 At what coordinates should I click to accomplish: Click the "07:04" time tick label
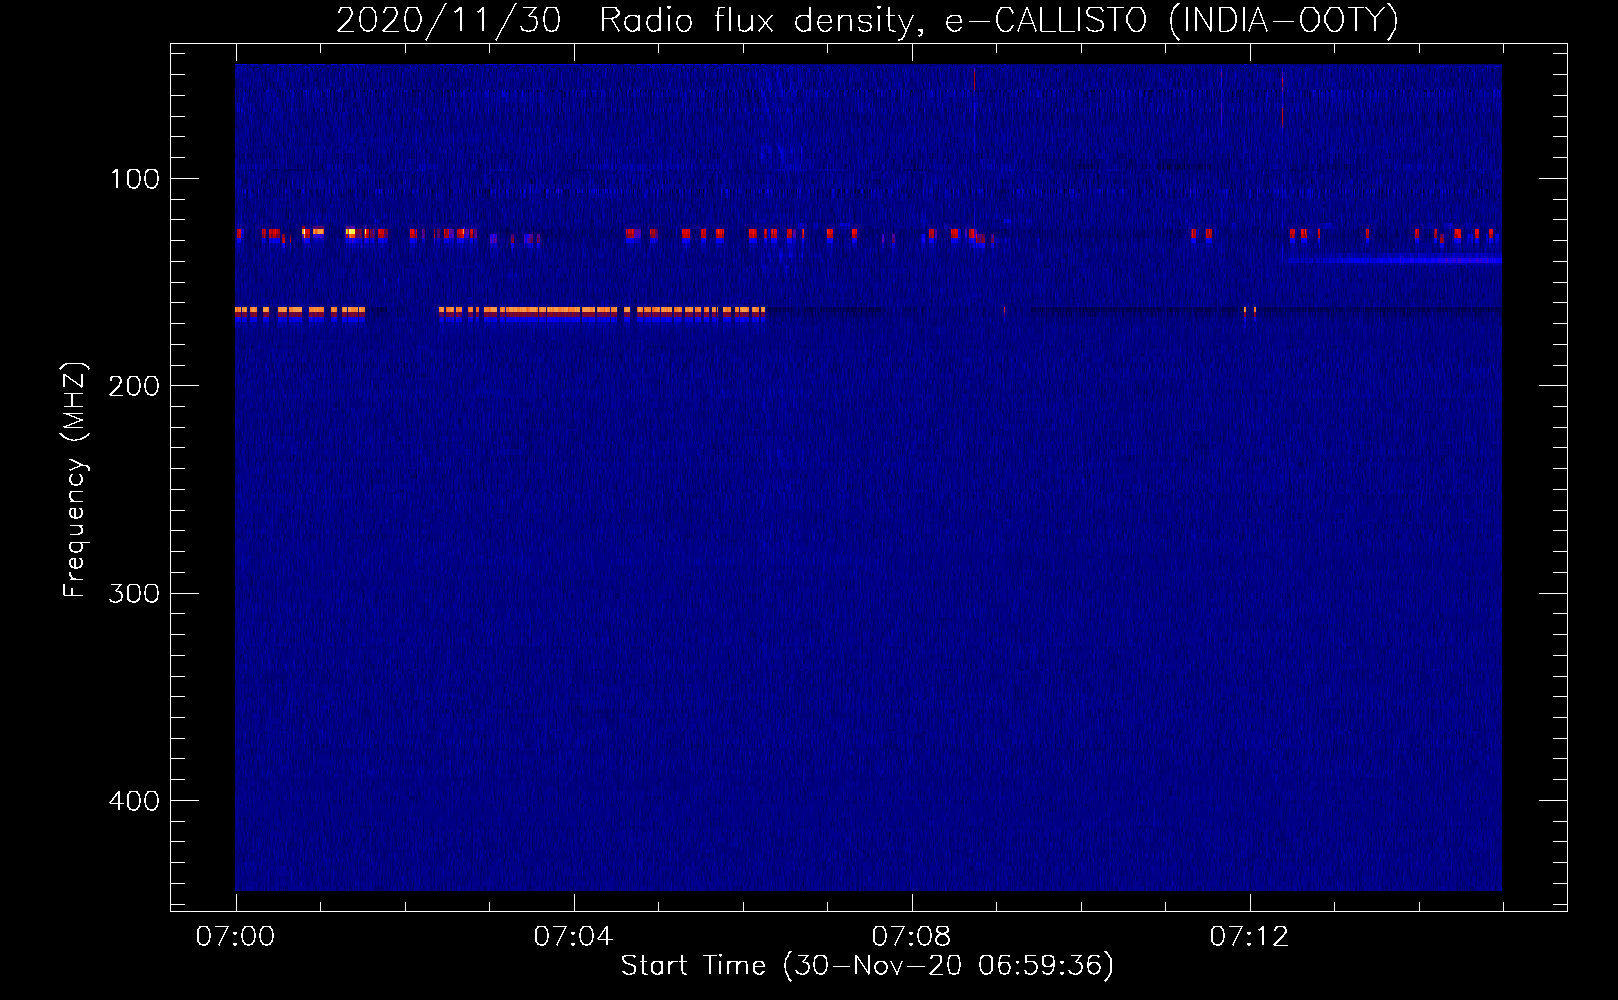coord(573,936)
